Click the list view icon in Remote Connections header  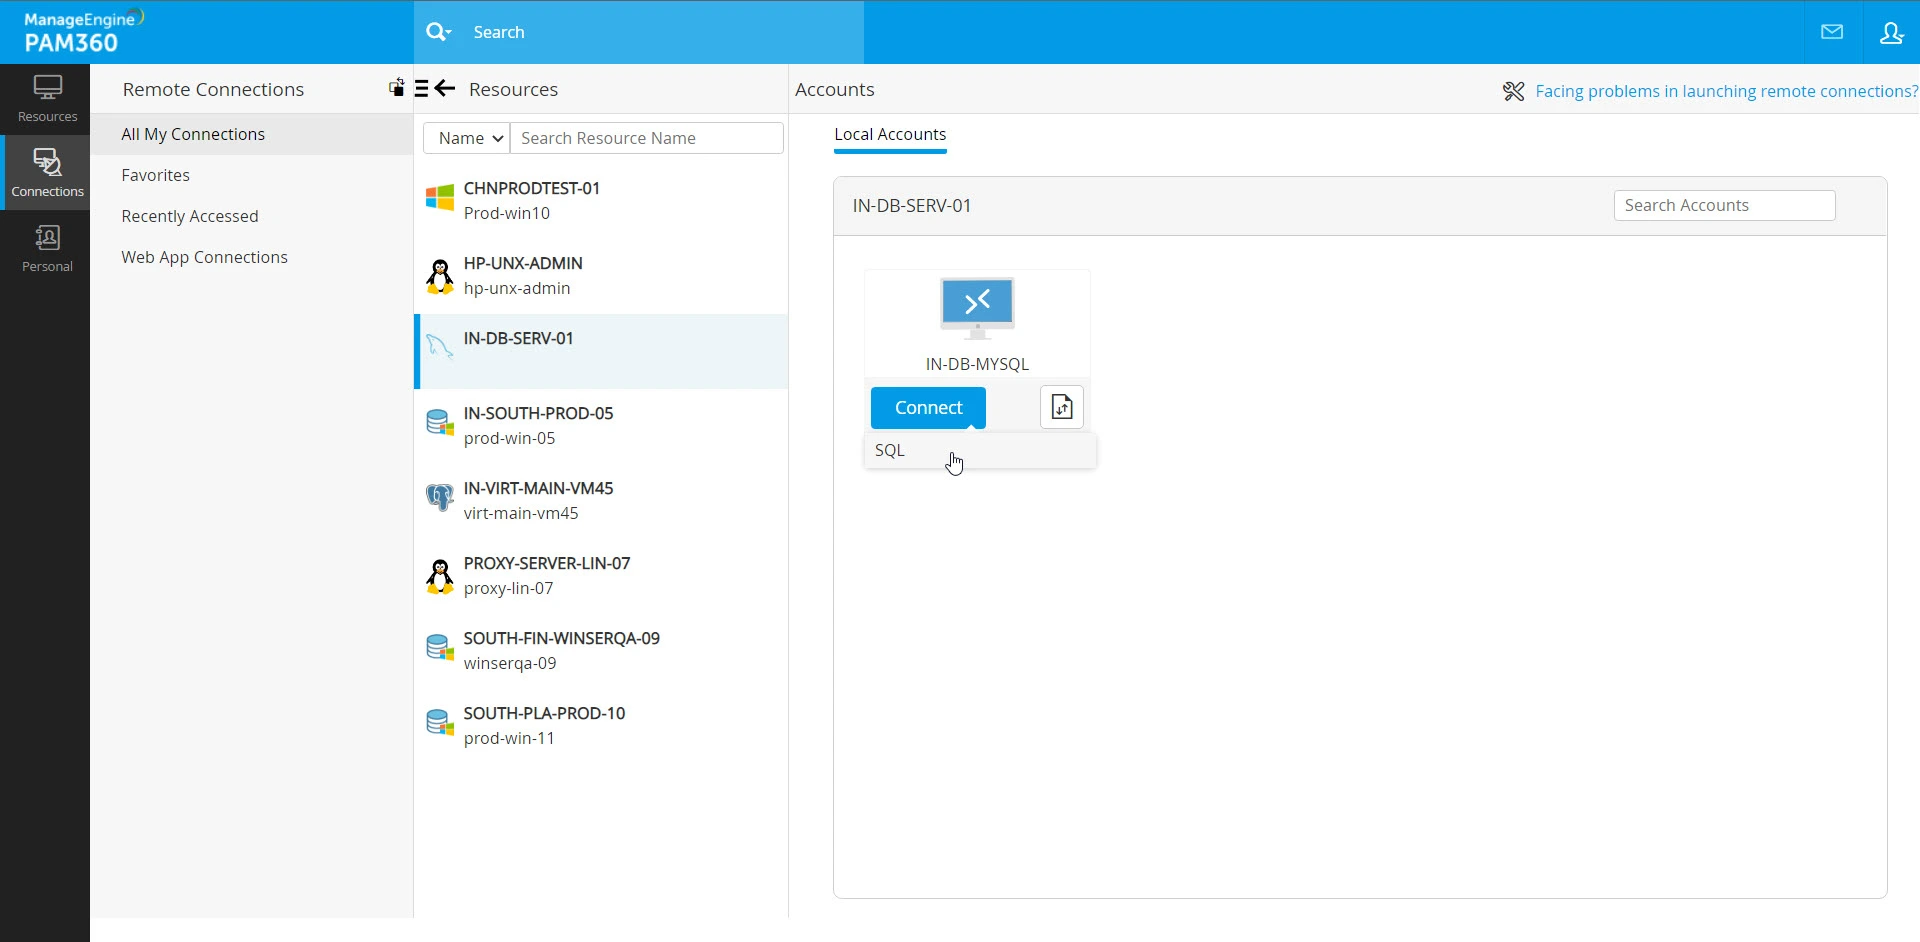(x=422, y=87)
